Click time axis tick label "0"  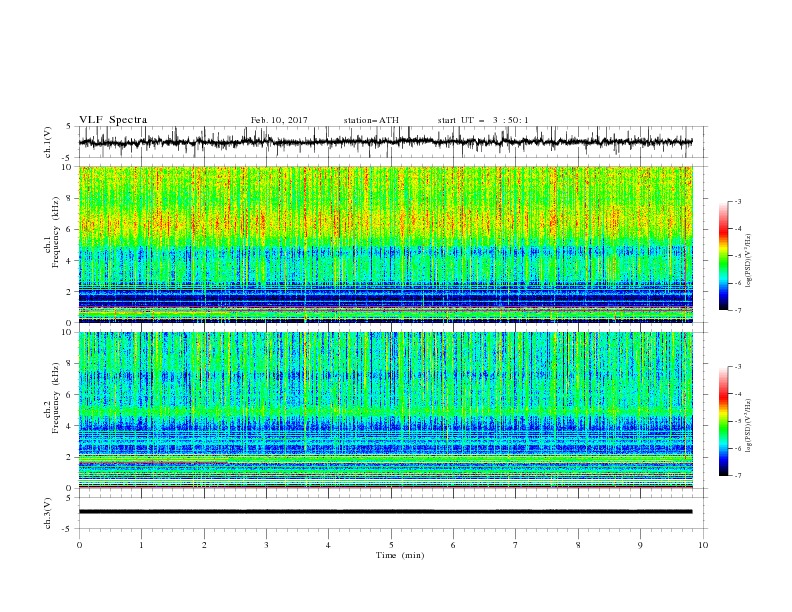pos(79,545)
